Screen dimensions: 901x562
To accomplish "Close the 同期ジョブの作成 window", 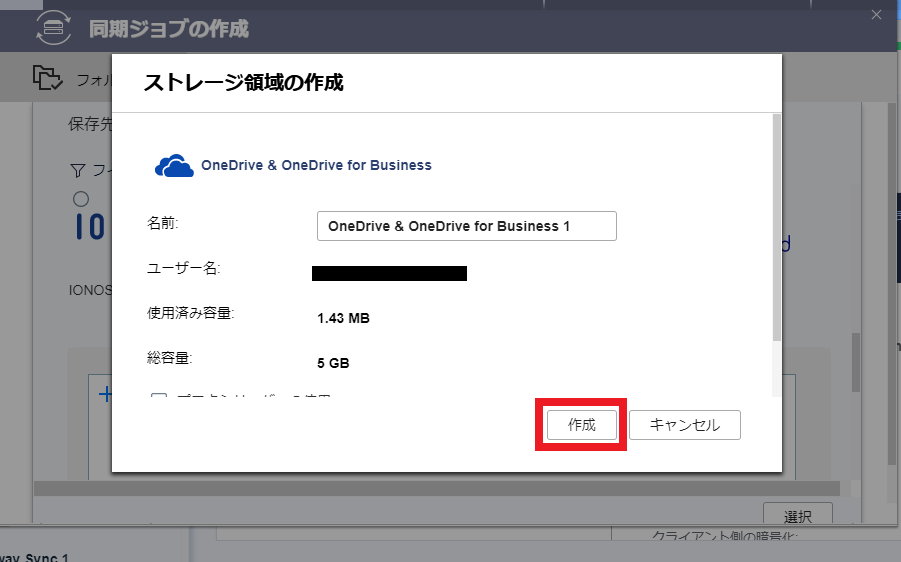I will (x=876, y=15).
